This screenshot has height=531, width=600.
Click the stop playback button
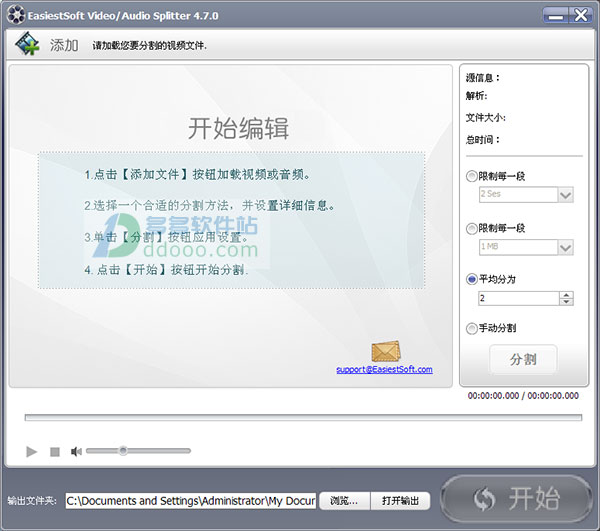[x=55, y=452]
